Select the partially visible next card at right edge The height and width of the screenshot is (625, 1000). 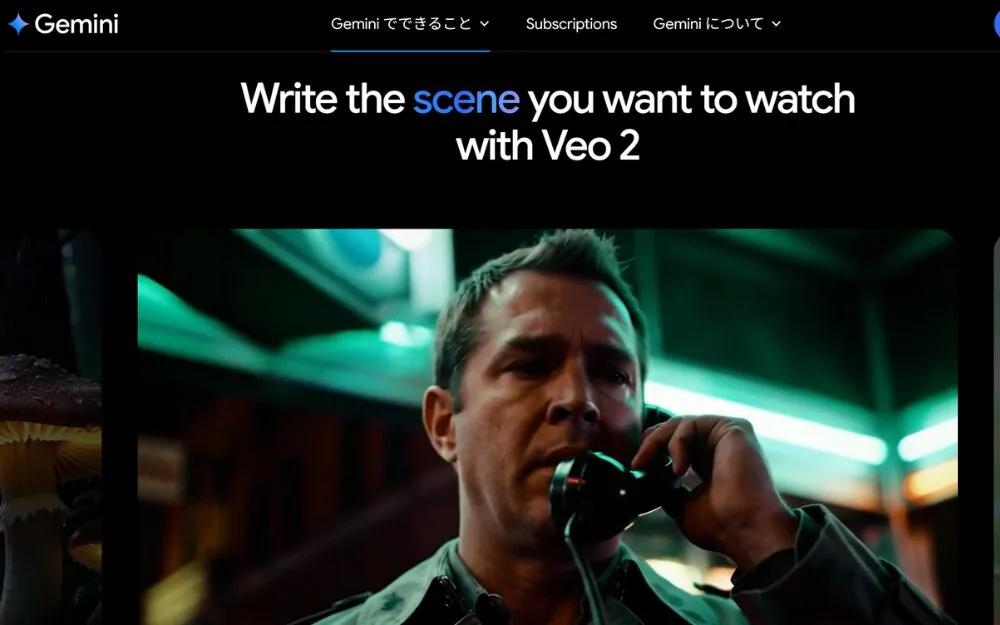point(996,427)
